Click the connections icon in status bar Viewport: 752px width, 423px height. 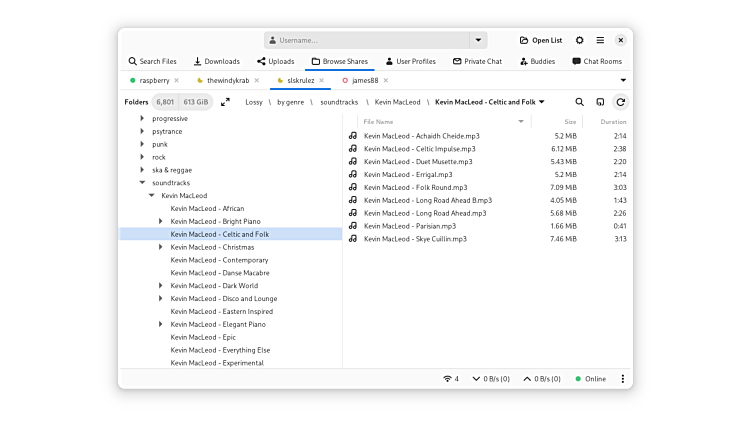pos(450,379)
